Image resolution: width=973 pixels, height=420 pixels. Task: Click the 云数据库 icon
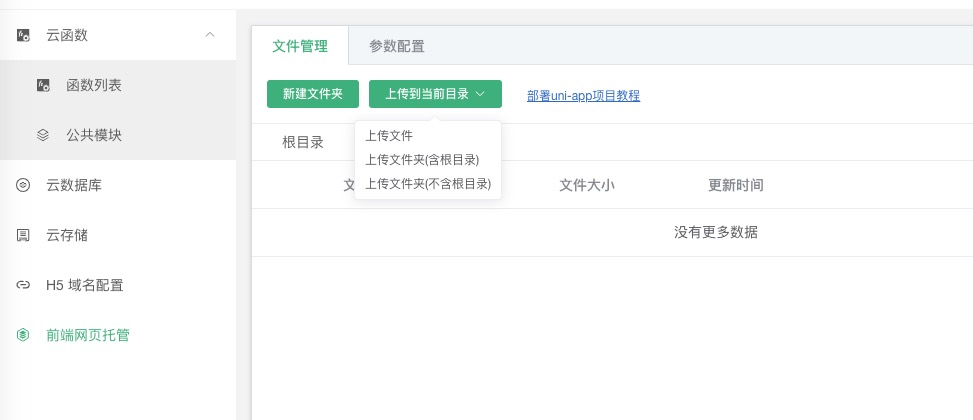tap(23, 185)
